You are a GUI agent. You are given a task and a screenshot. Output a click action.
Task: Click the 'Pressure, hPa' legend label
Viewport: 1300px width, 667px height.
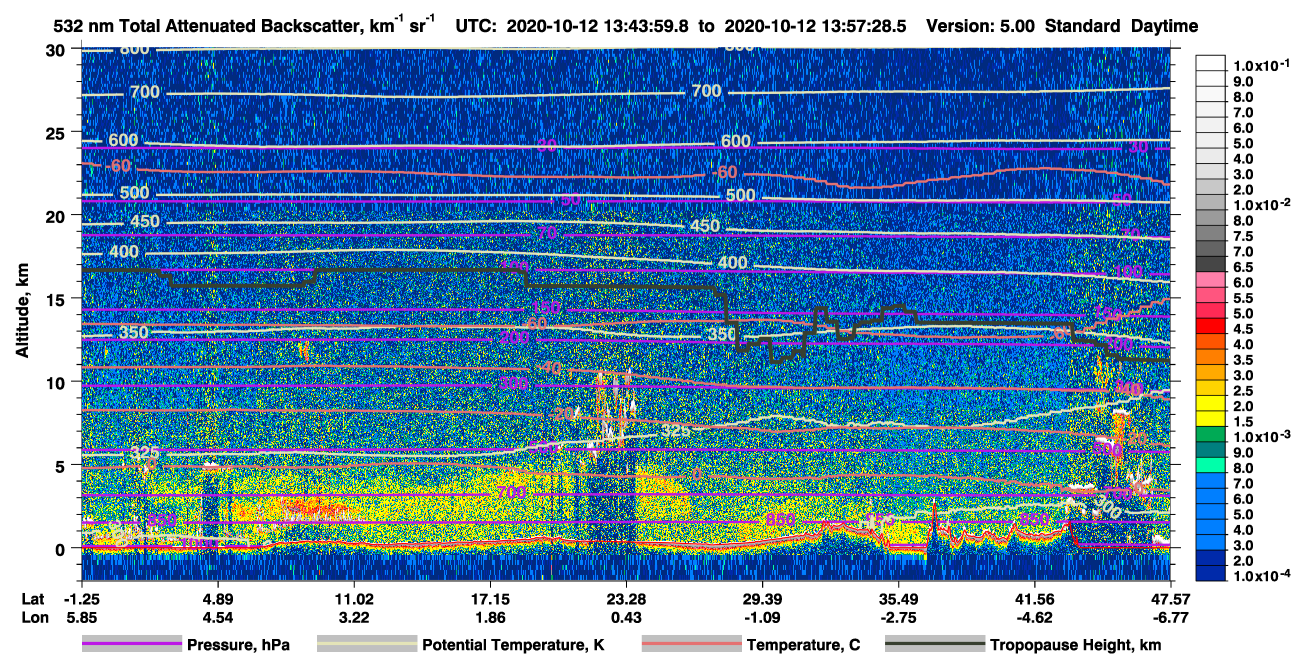pos(238,645)
